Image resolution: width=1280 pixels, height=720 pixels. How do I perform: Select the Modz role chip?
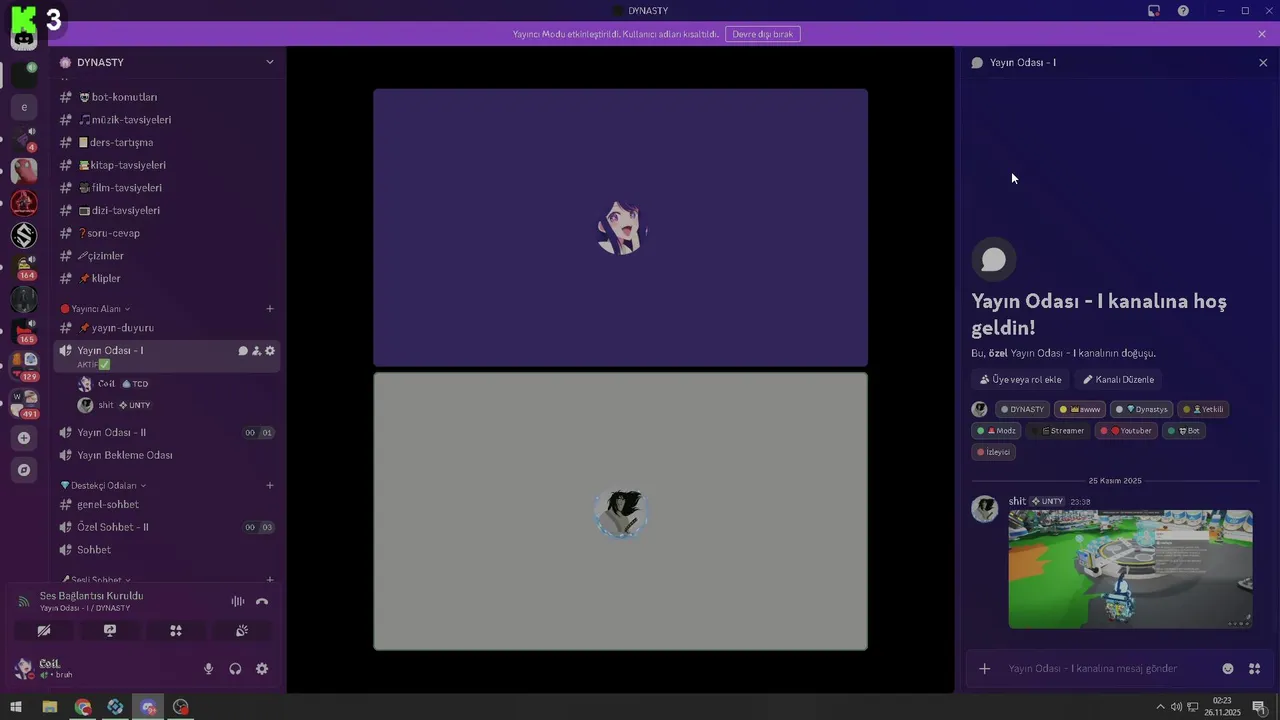997,431
